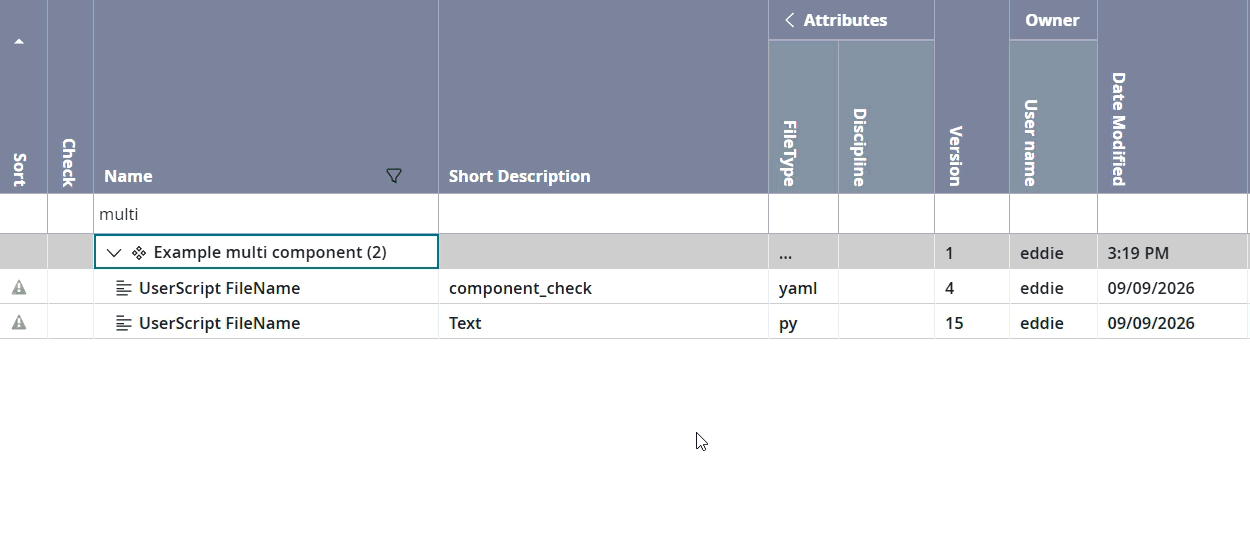This screenshot has height=542, width=1250.
Task: Collapse the Attributes column group chevron
Action: tap(789, 20)
